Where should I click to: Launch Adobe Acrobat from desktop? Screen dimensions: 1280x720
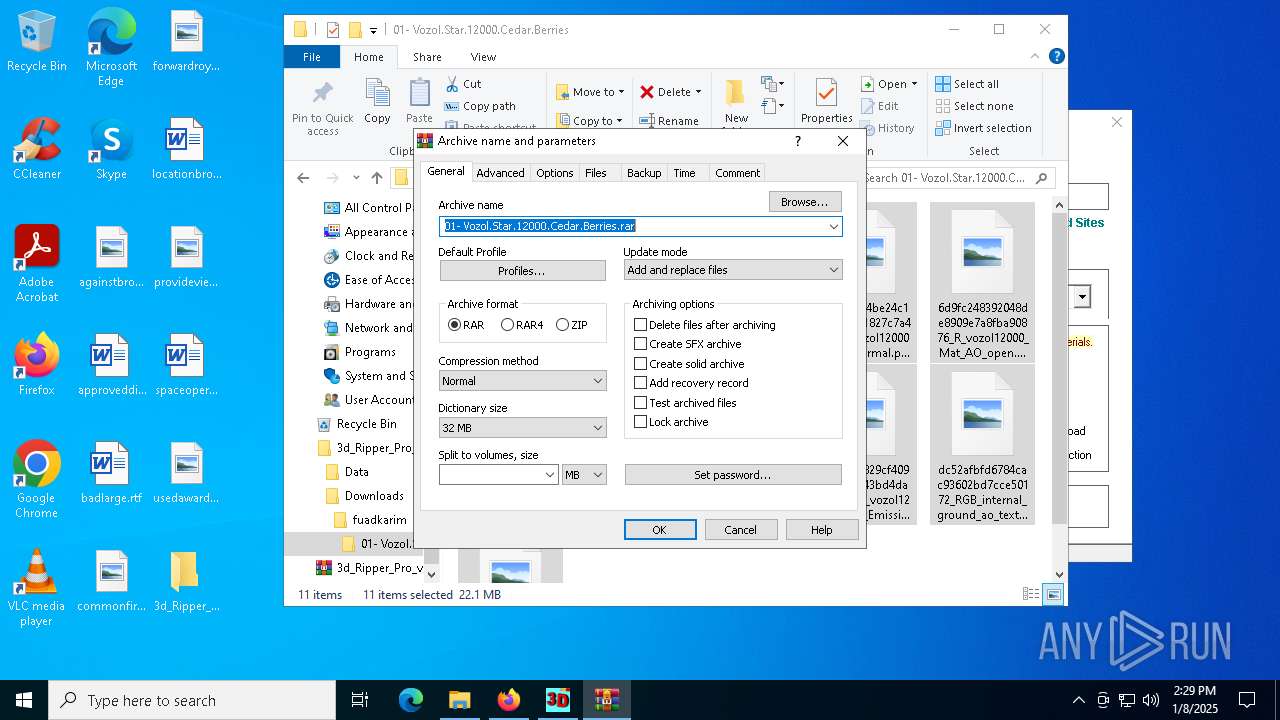[x=37, y=265]
